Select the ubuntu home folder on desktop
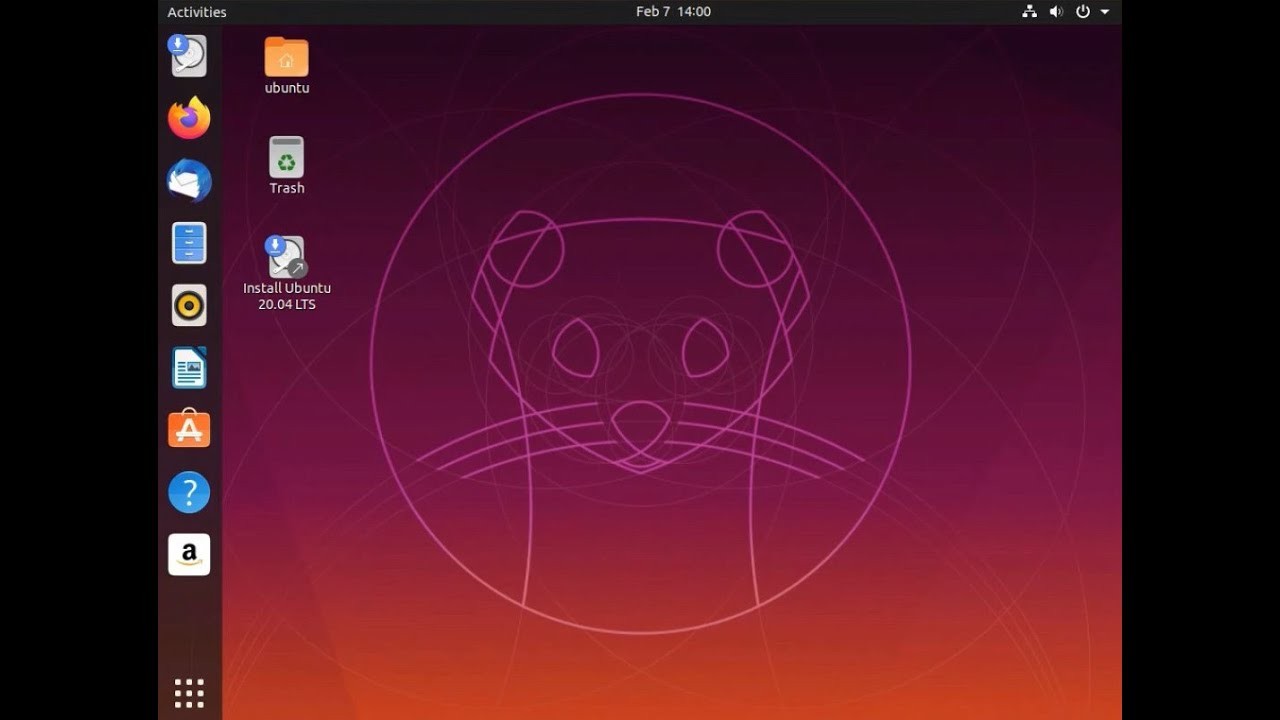The height and width of the screenshot is (720, 1280). click(287, 57)
